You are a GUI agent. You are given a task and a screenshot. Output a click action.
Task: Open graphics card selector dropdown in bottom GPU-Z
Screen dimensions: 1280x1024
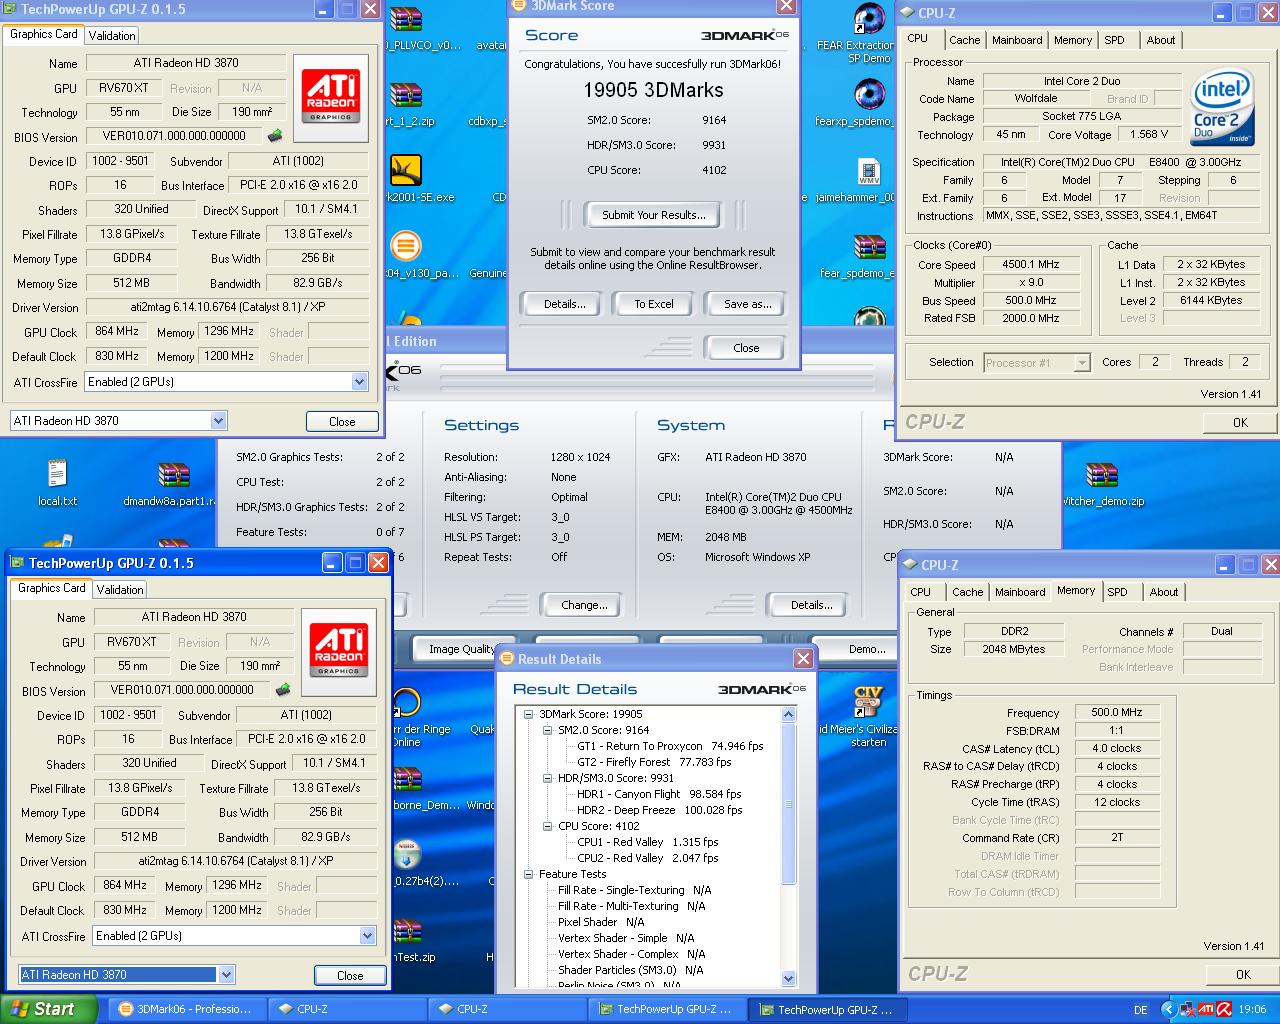coord(226,975)
